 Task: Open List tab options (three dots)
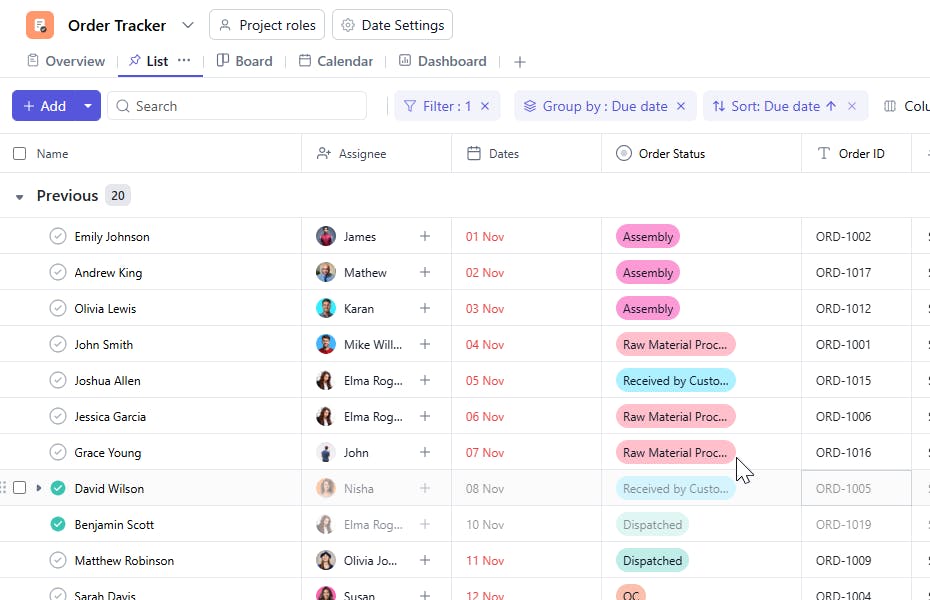[x=184, y=61]
